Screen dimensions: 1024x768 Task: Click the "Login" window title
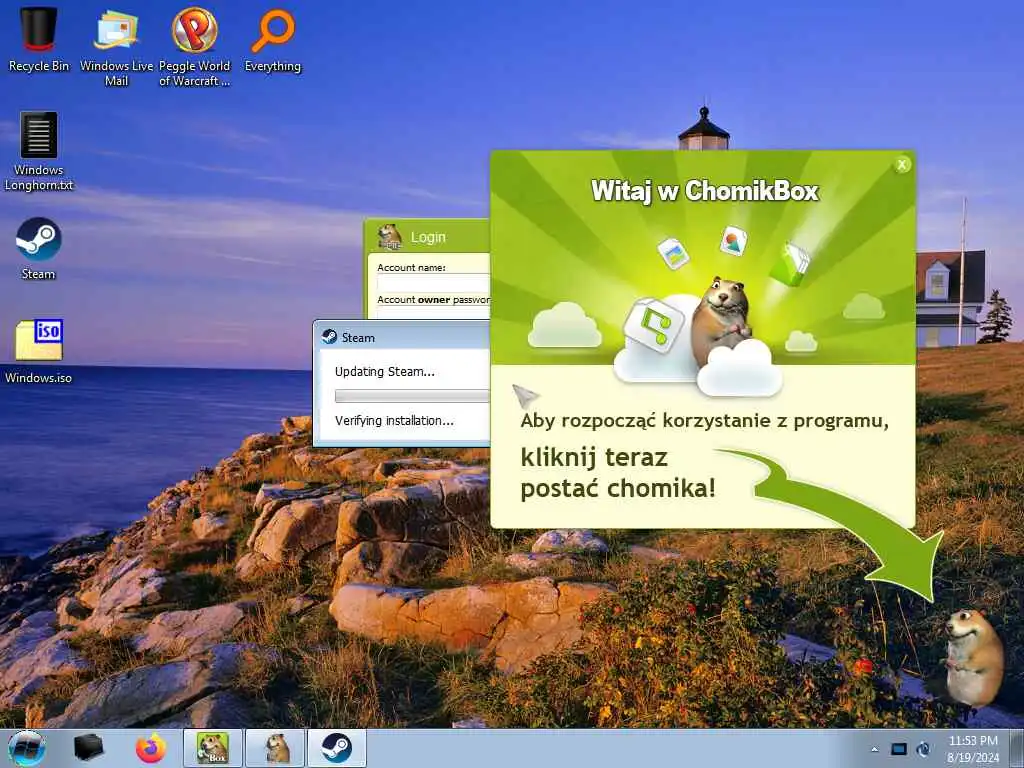pos(428,237)
